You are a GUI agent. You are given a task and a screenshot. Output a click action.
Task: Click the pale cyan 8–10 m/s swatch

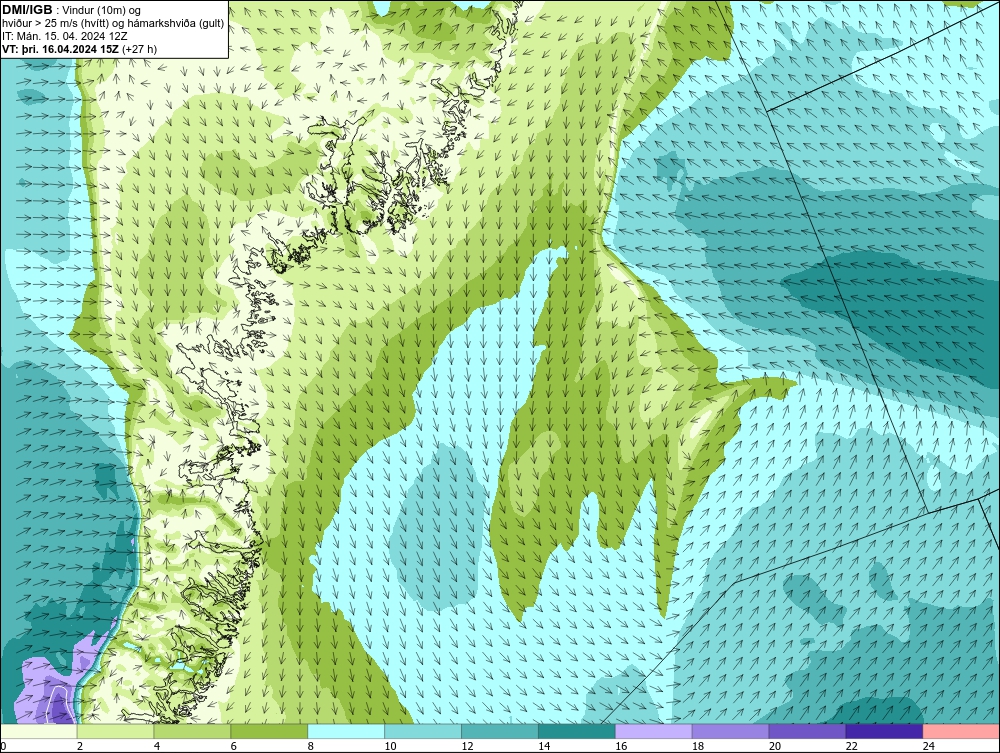346,731
